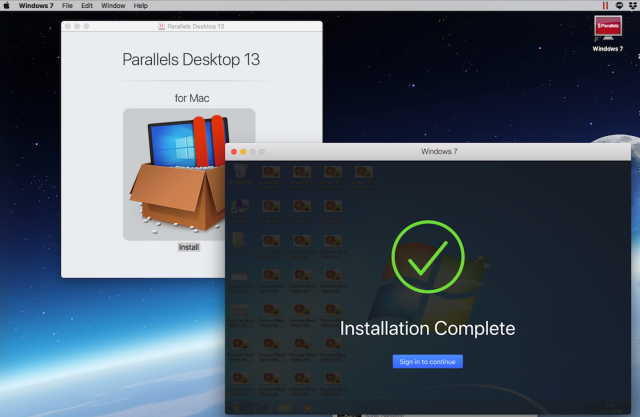Select the Recycle Bin icon in Windows desktop
This screenshot has width=640, height=417.
[x=240, y=175]
